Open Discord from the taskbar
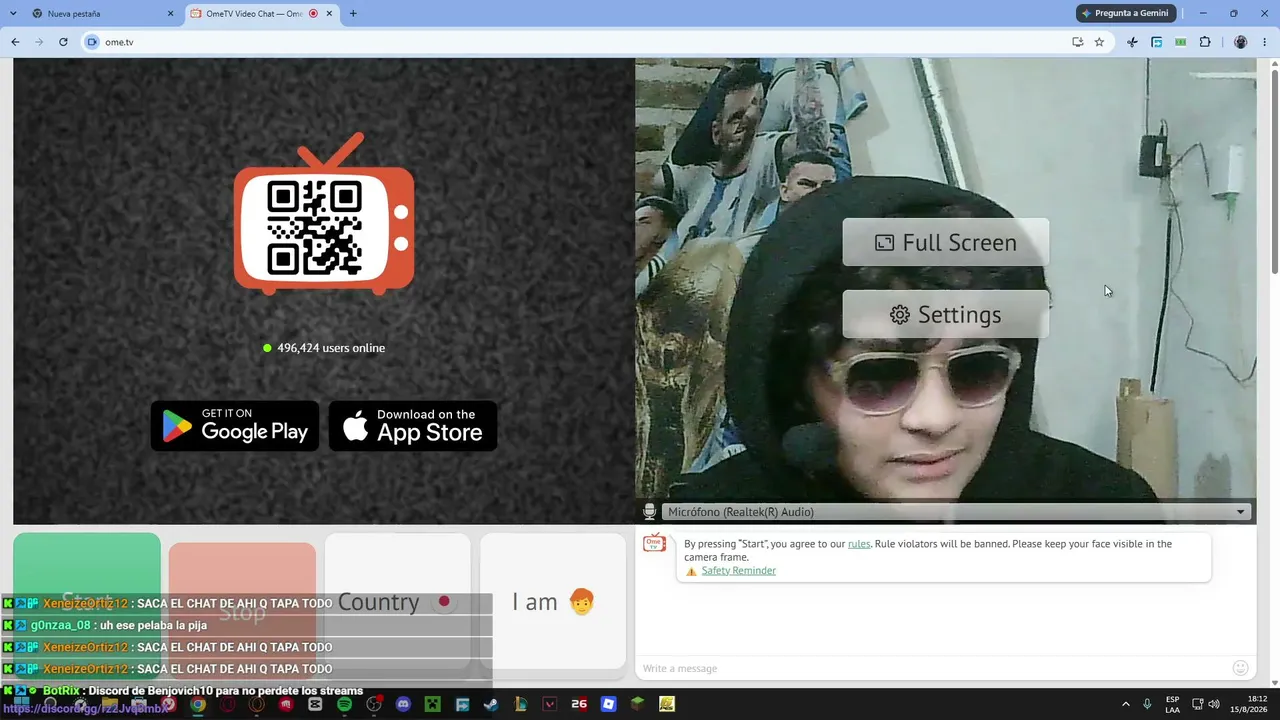Image resolution: width=1280 pixels, height=720 pixels. [x=403, y=704]
